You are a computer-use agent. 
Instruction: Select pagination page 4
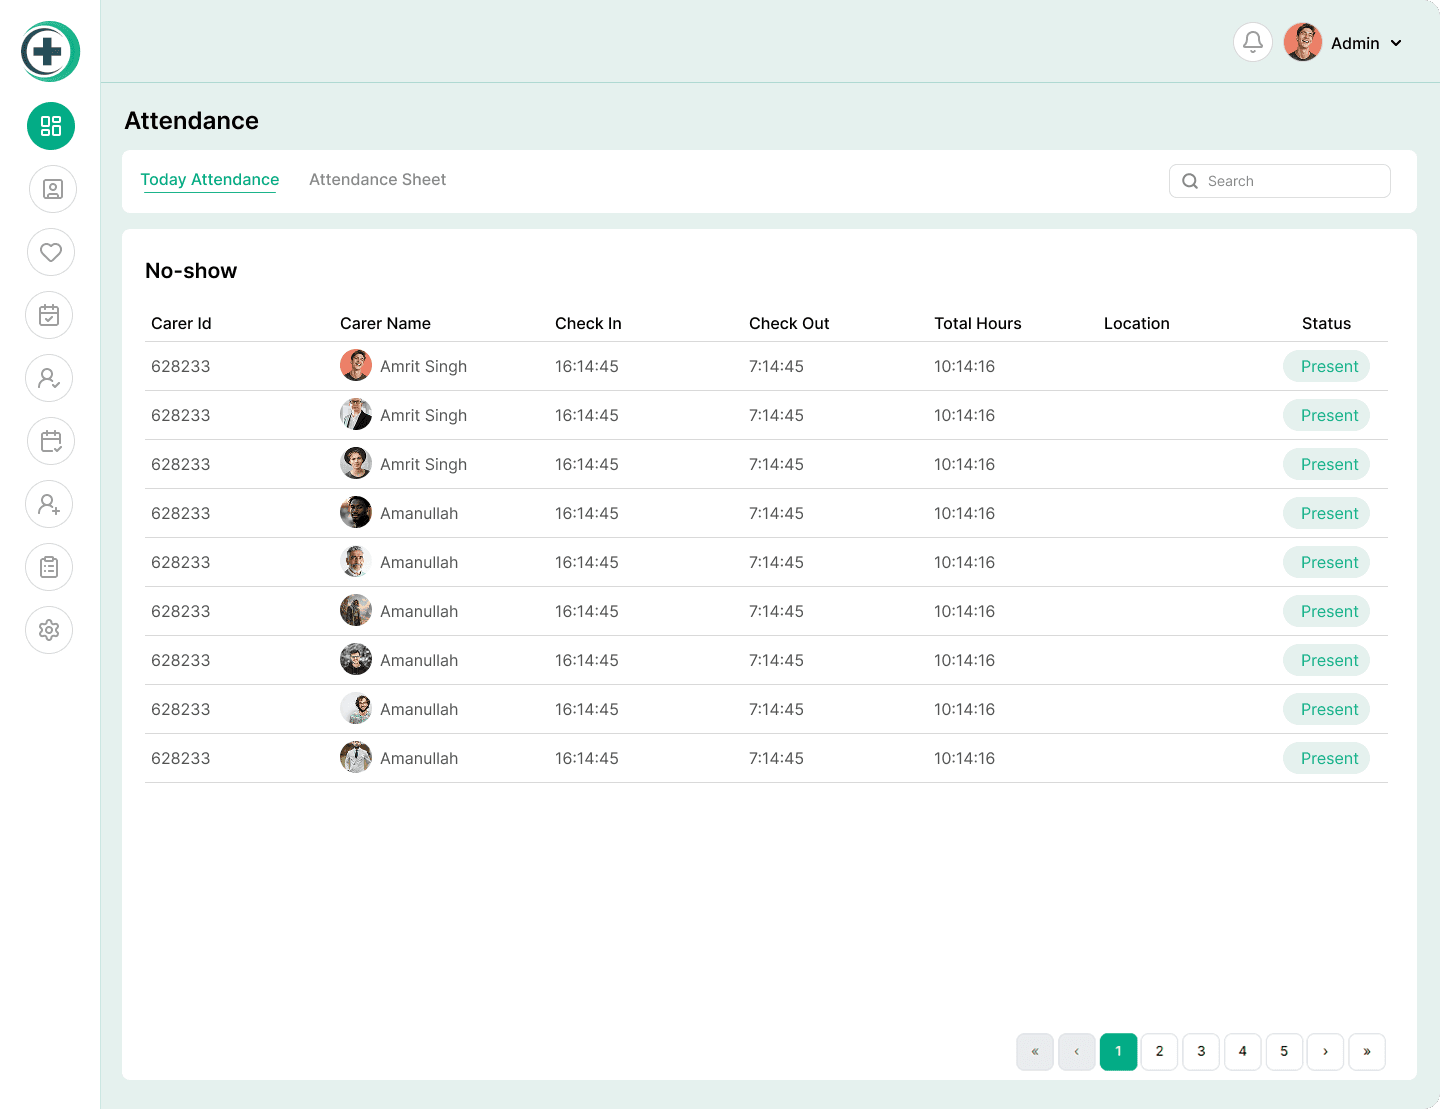[1243, 1051]
